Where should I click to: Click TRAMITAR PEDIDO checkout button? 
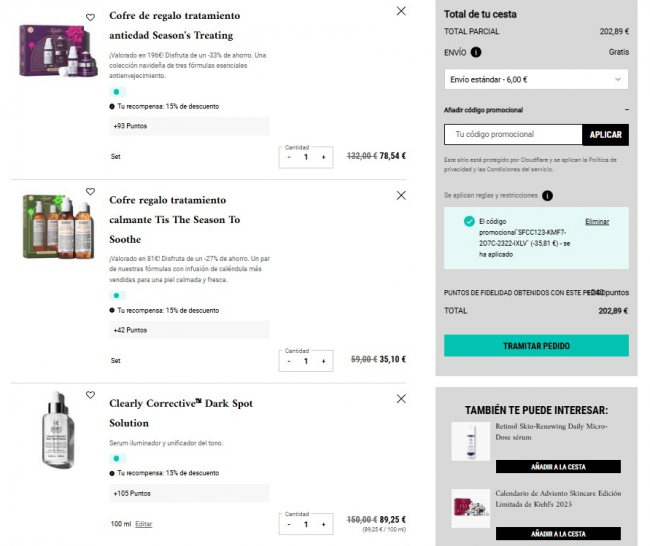tap(536, 345)
